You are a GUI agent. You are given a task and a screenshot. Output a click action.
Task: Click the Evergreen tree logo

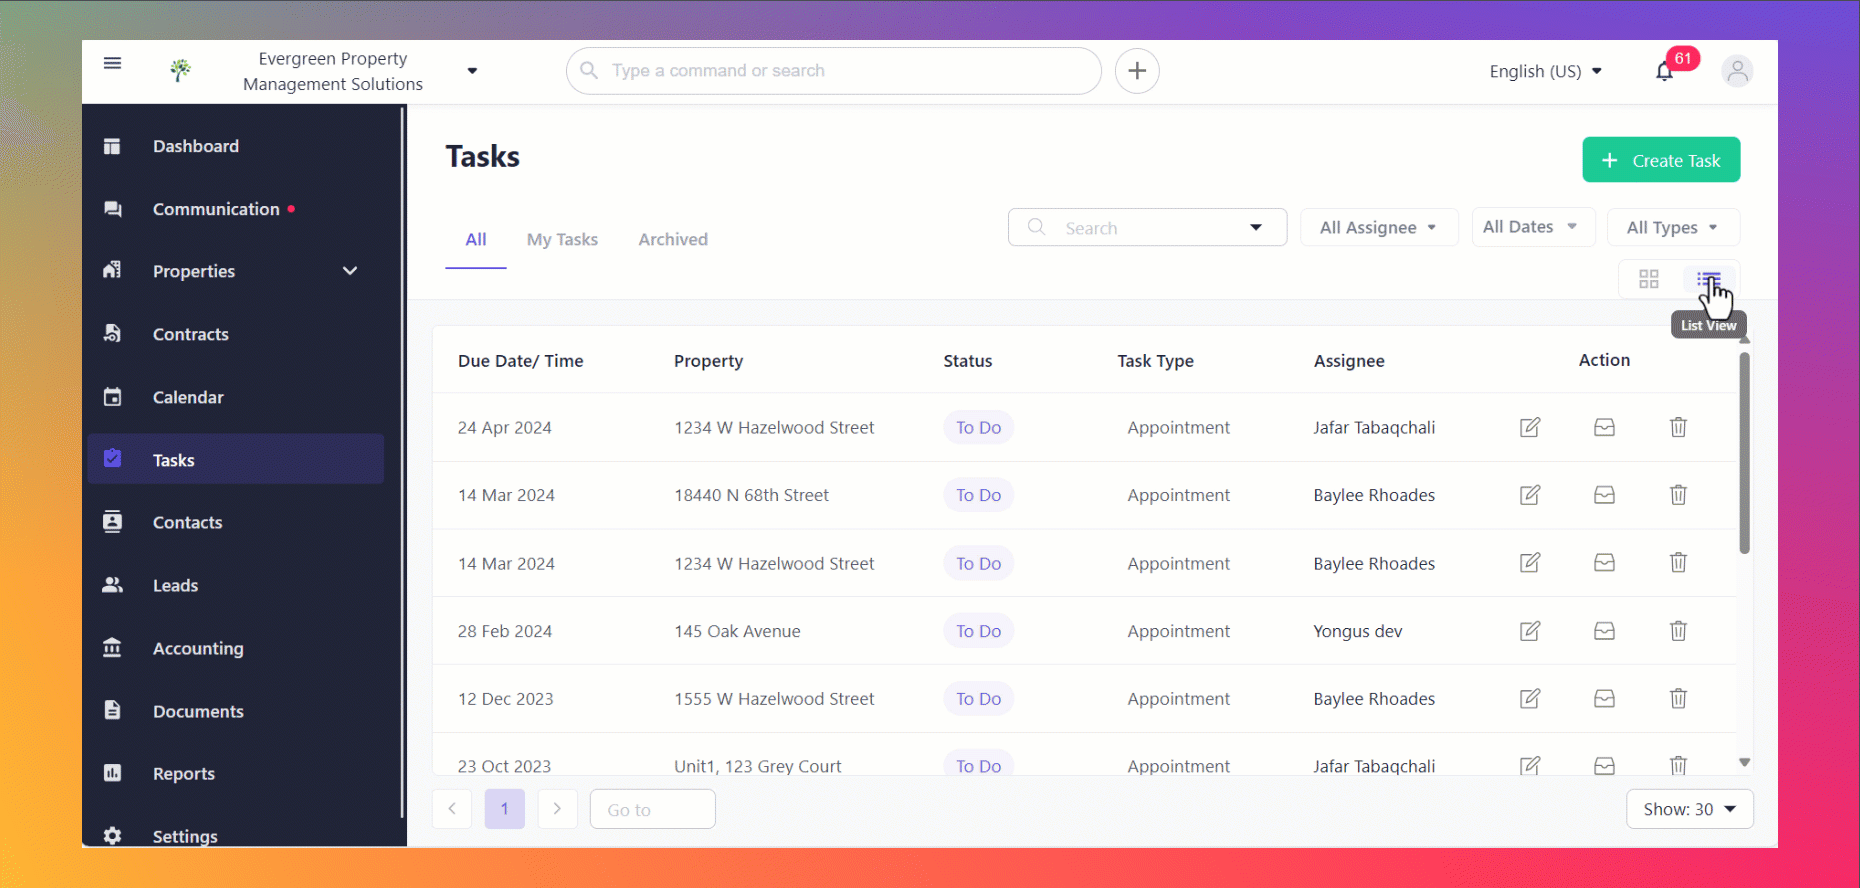tap(180, 70)
